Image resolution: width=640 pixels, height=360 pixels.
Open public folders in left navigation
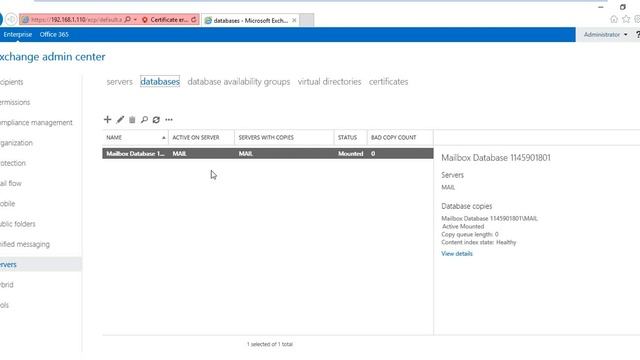pos(18,224)
